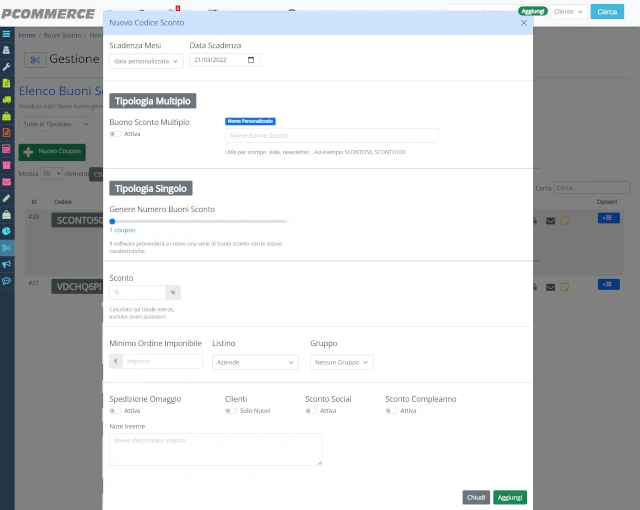Open the hamburger menu in the sidebar

pos(7,34)
